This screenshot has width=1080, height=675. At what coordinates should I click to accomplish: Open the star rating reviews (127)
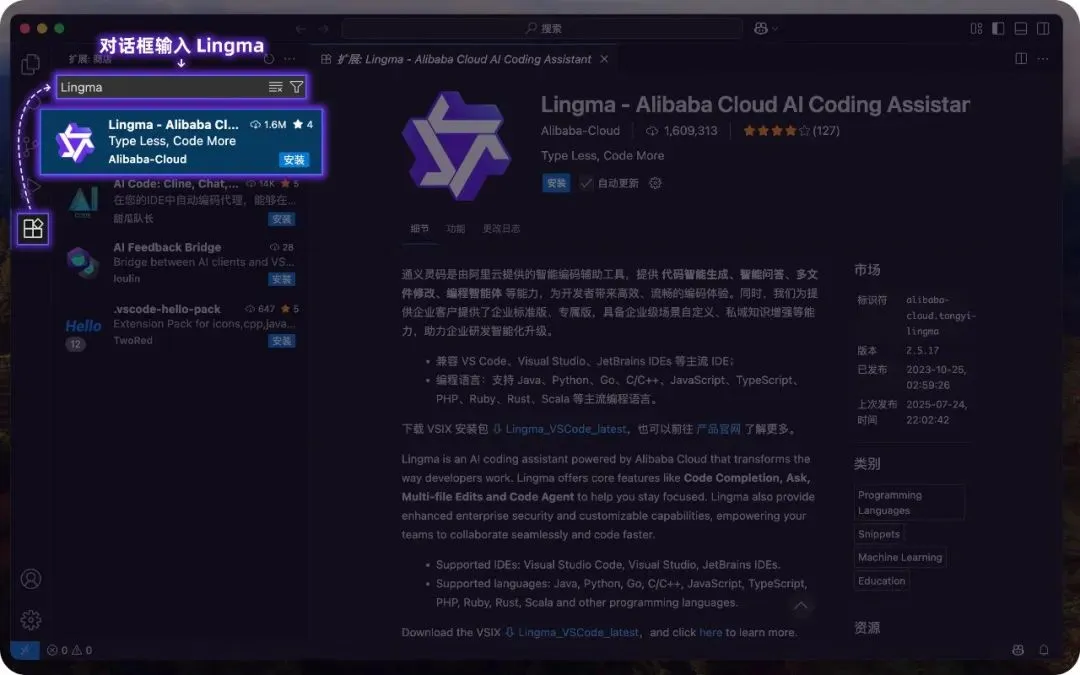click(791, 130)
